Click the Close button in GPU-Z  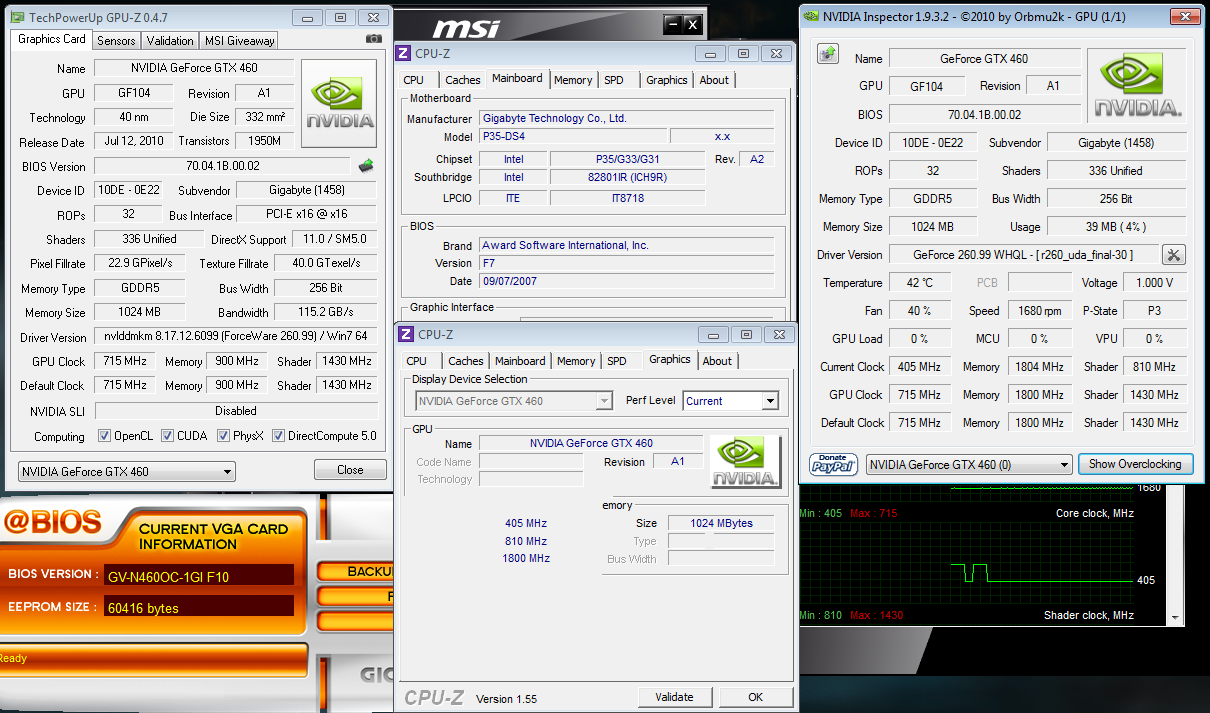350,469
